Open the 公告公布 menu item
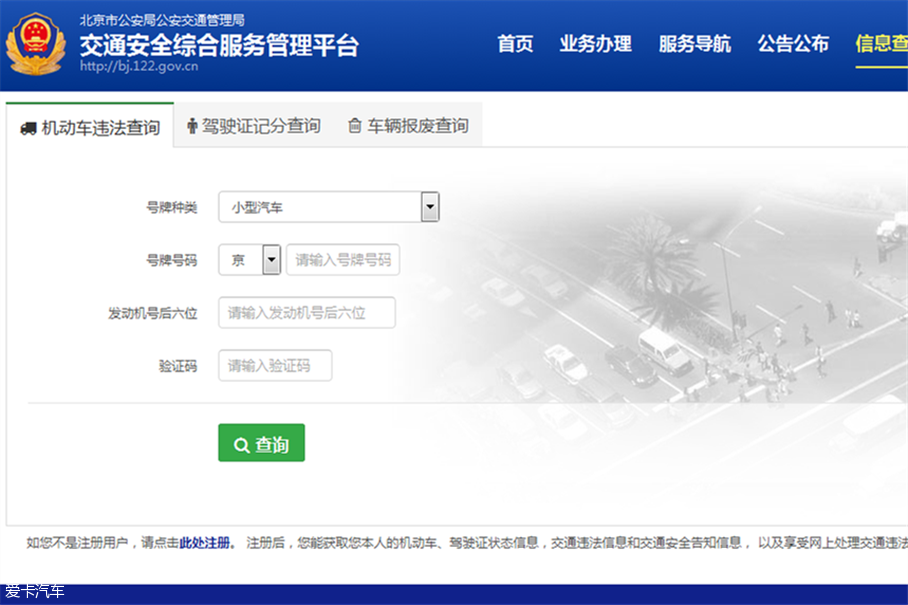The height and width of the screenshot is (605, 908). [793, 44]
